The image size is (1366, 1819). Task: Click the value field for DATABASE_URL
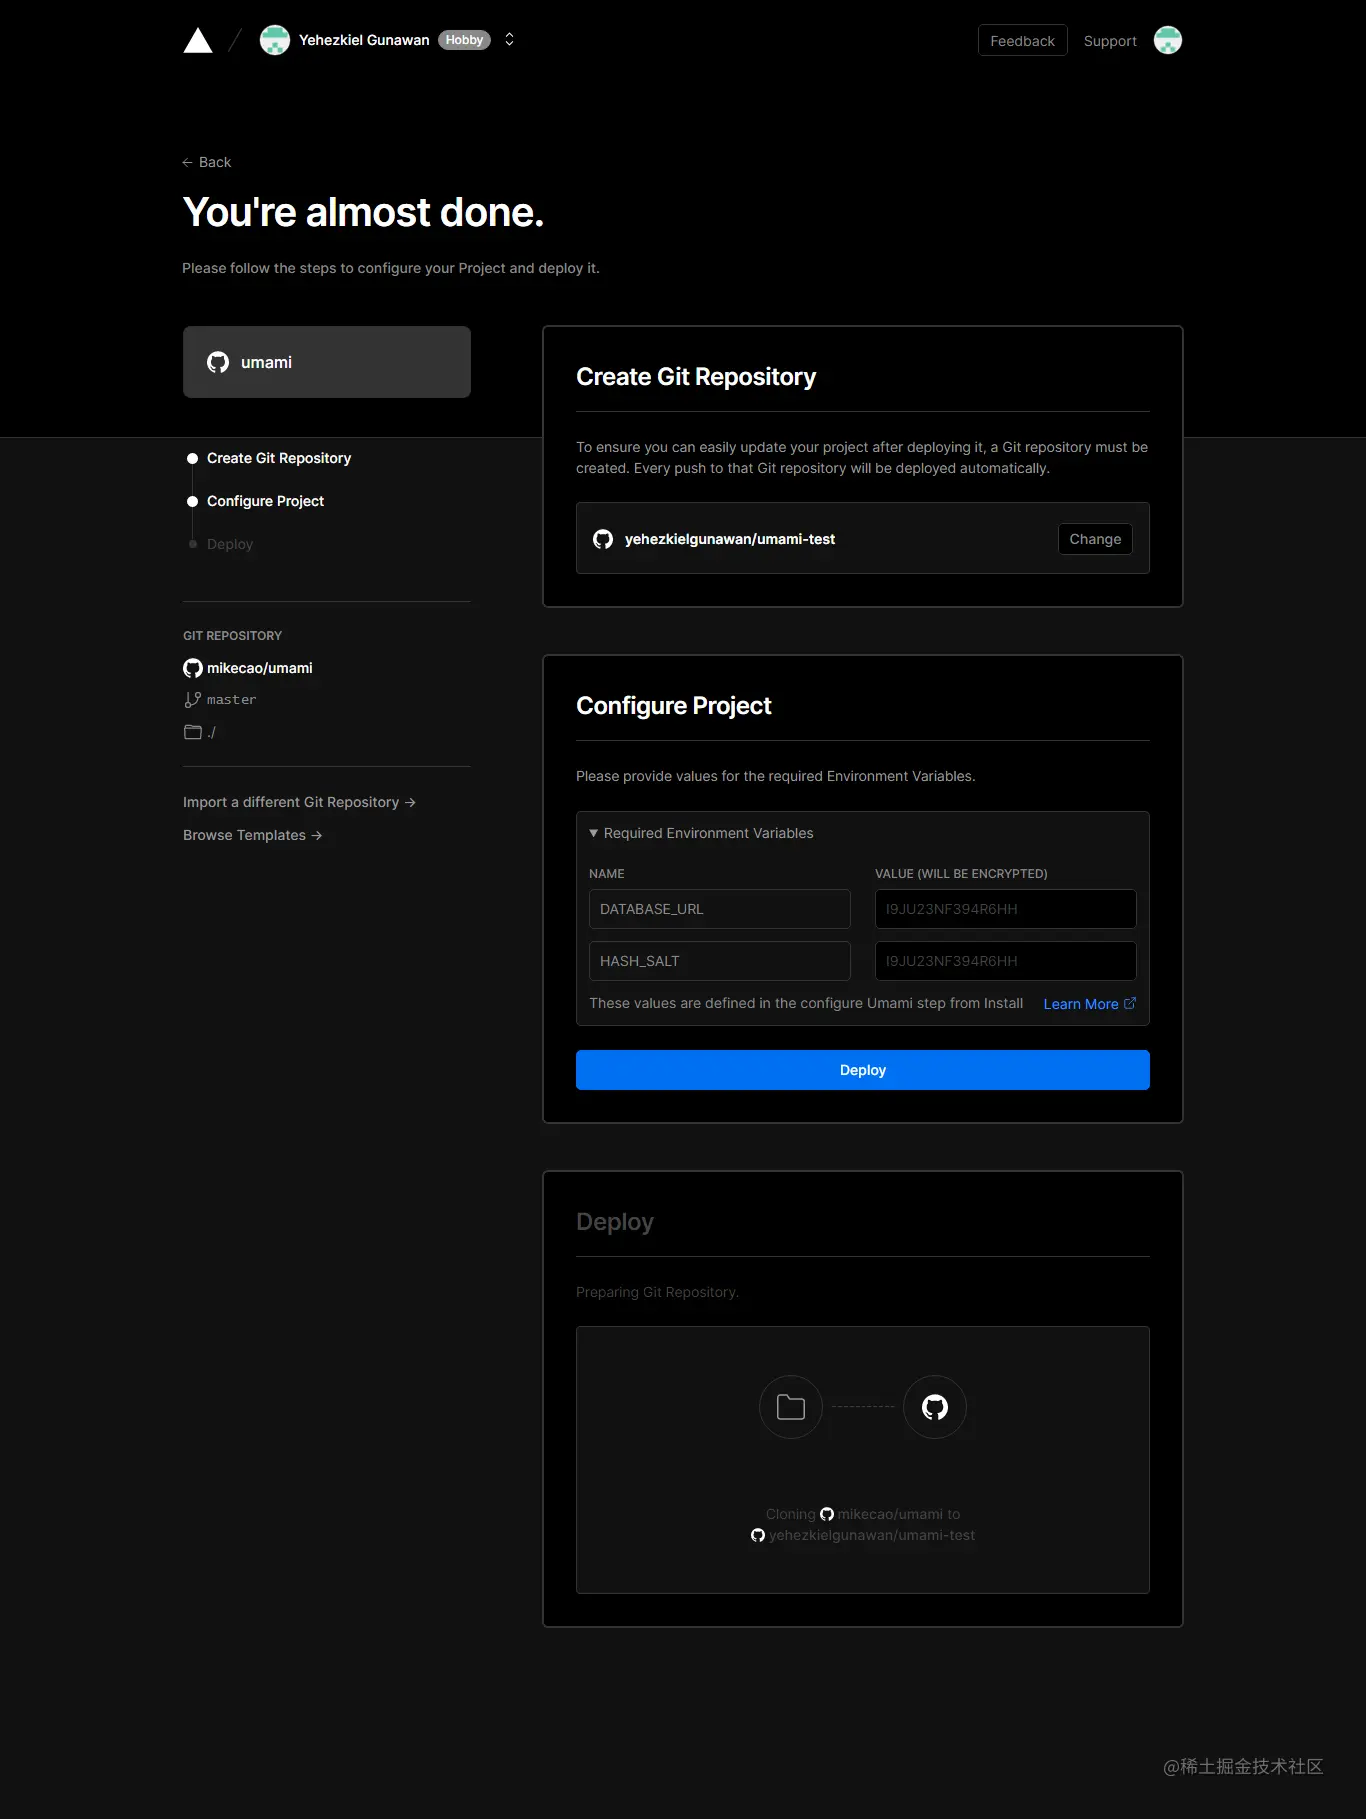1006,909
